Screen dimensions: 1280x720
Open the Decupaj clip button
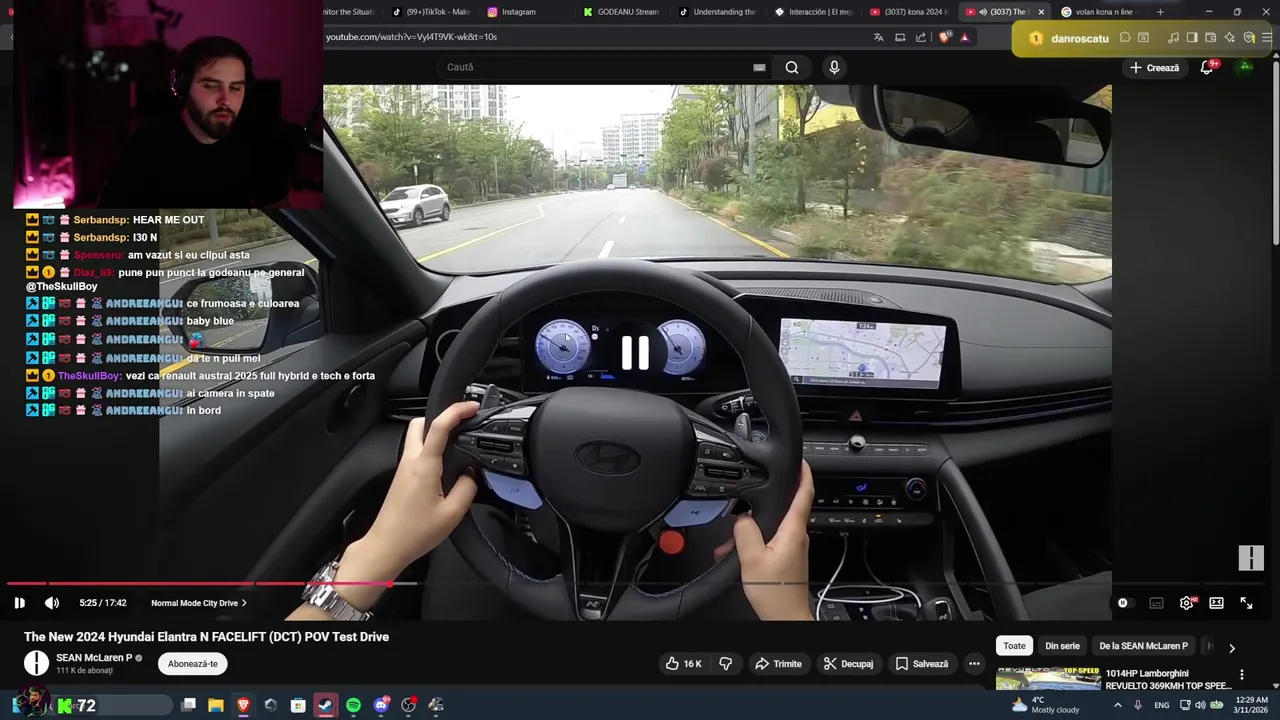click(848, 664)
